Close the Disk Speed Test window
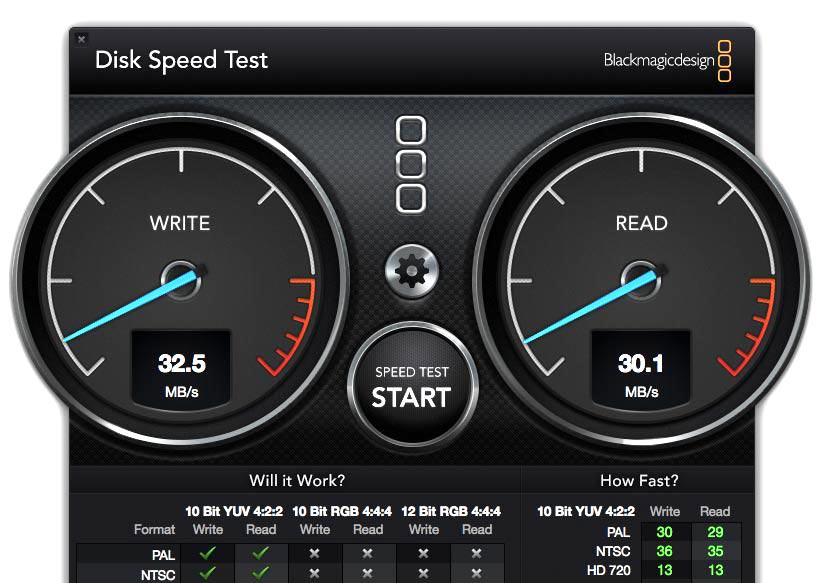 81,39
